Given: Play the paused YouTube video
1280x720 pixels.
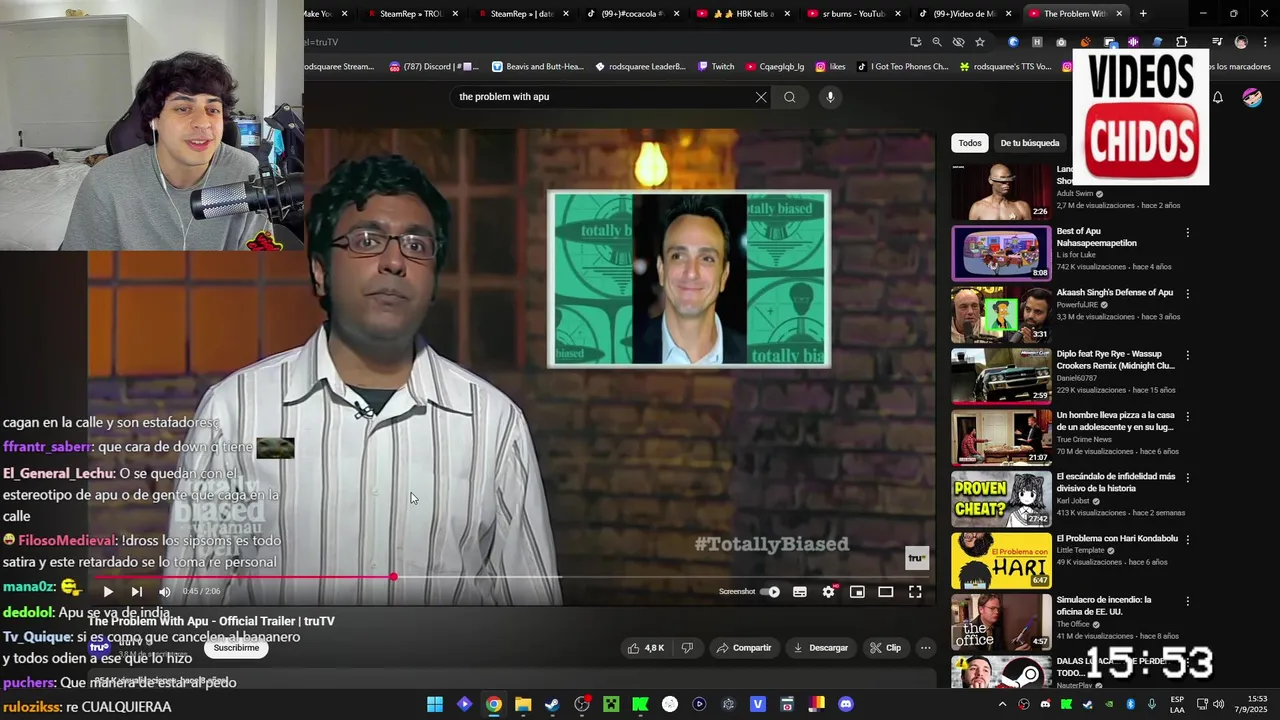Looking at the screenshot, I should [x=108, y=592].
